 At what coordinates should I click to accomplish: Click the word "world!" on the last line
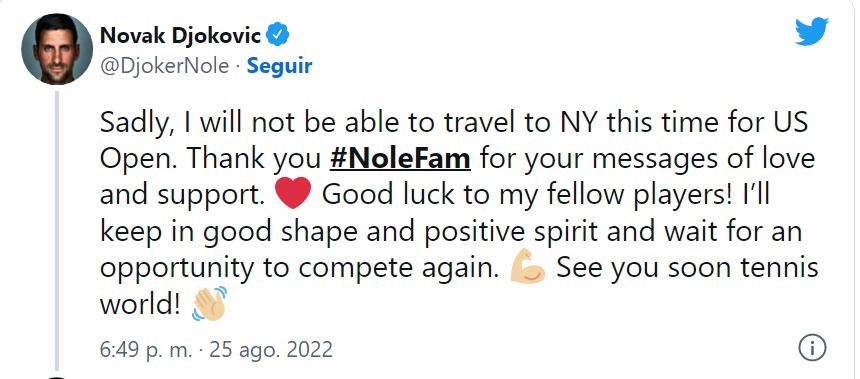point(140,304)
